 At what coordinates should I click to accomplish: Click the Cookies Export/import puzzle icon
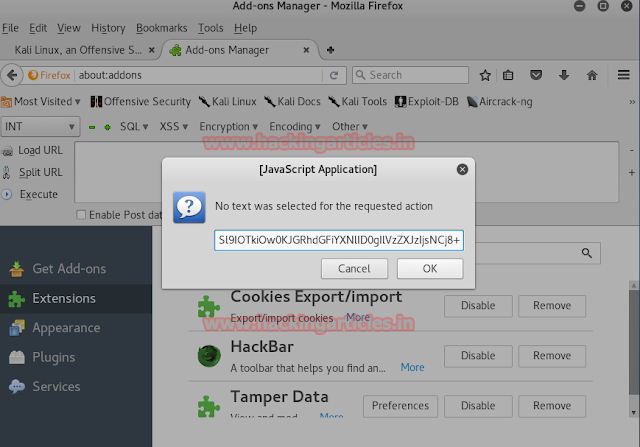point(209,306)
